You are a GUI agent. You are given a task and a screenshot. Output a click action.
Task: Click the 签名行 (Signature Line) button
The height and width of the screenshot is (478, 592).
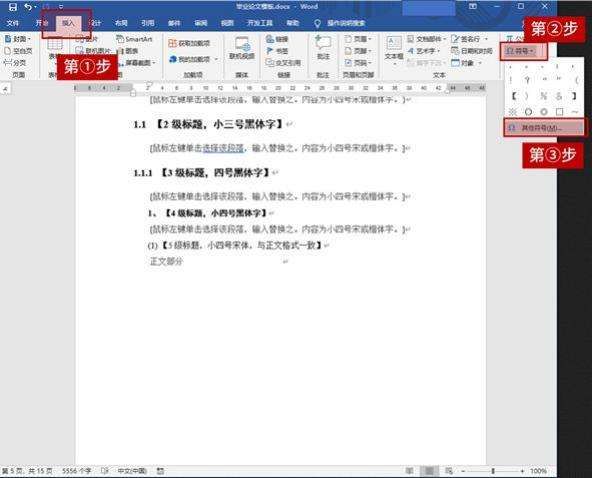469,39
